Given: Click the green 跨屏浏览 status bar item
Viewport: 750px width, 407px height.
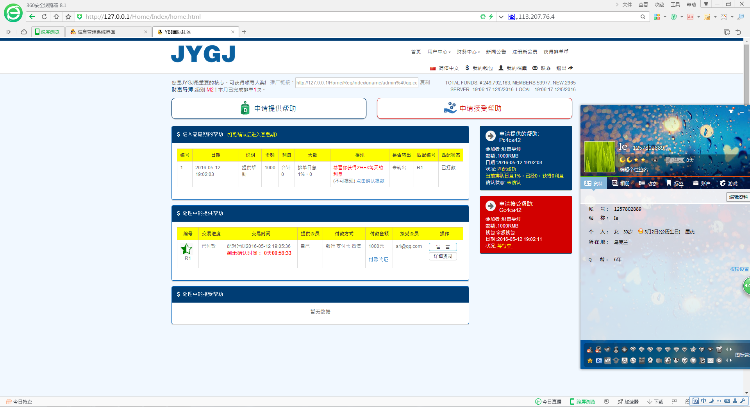Looking at the screenshot, I should point(583,402).
